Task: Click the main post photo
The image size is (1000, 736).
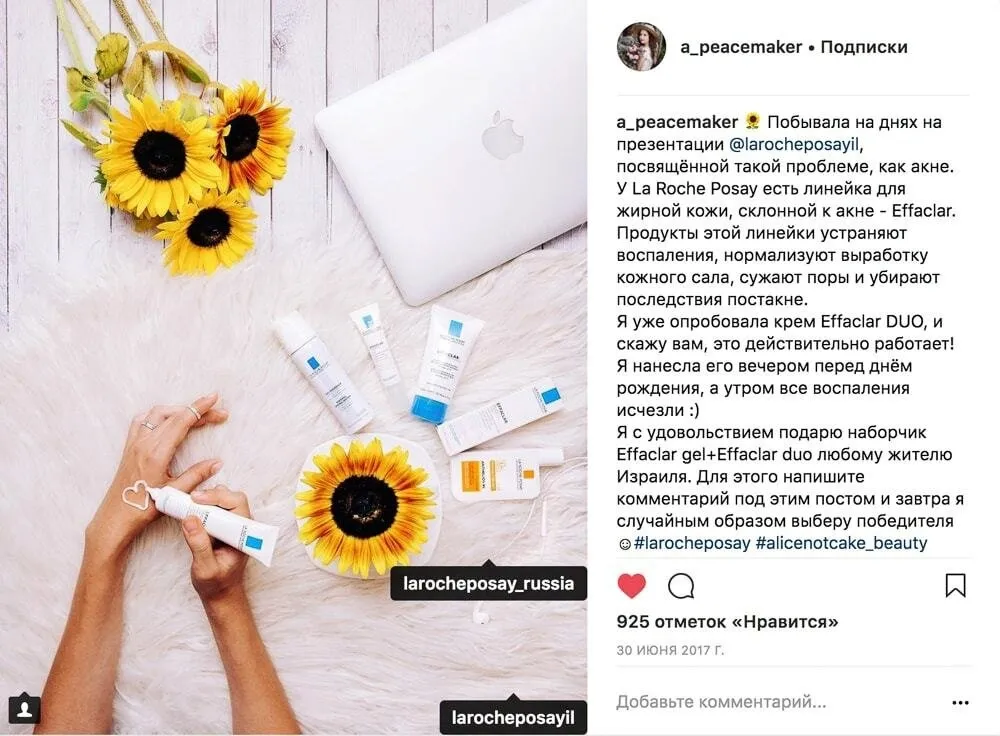Action: (x=293, y=368)
